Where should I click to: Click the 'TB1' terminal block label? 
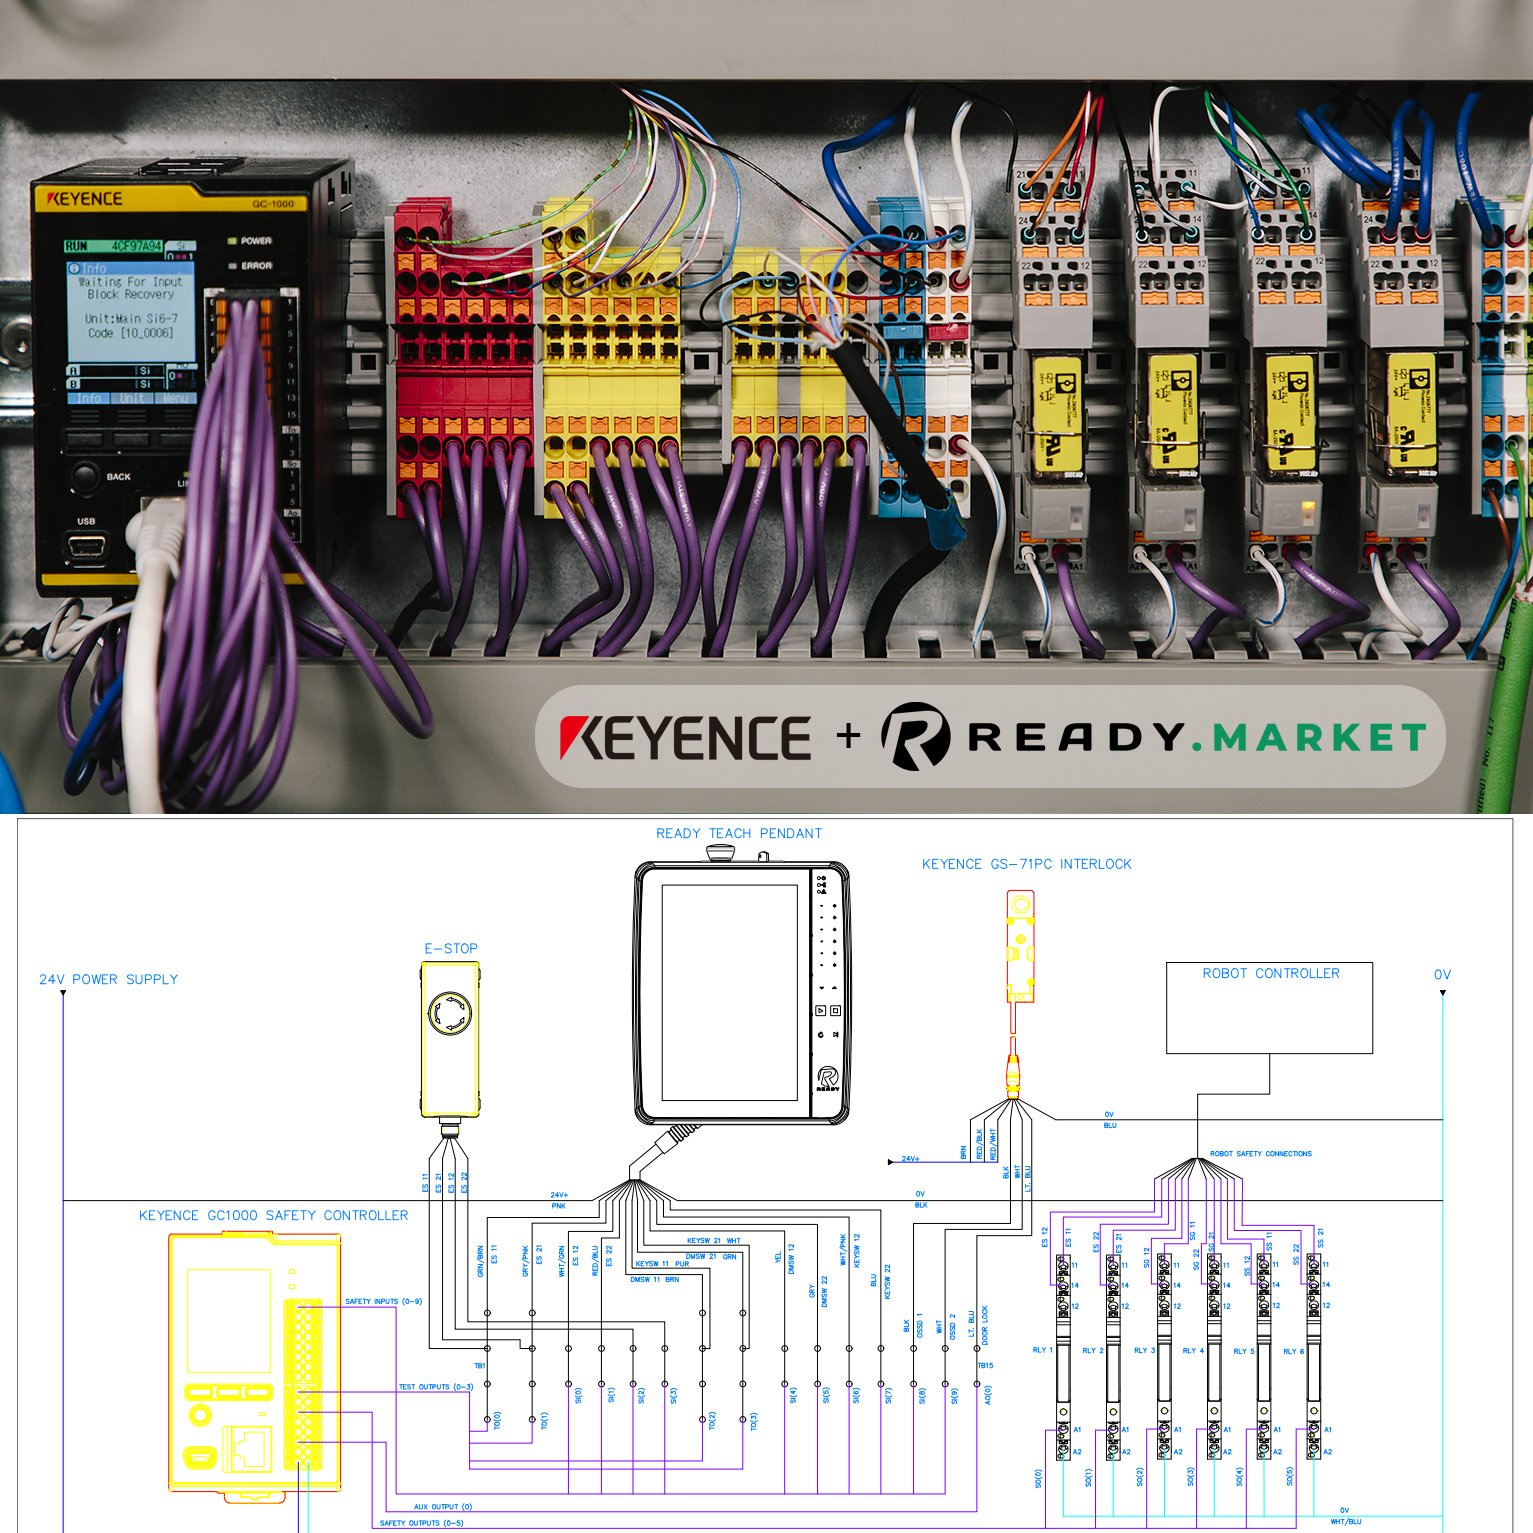(480, 1365)
